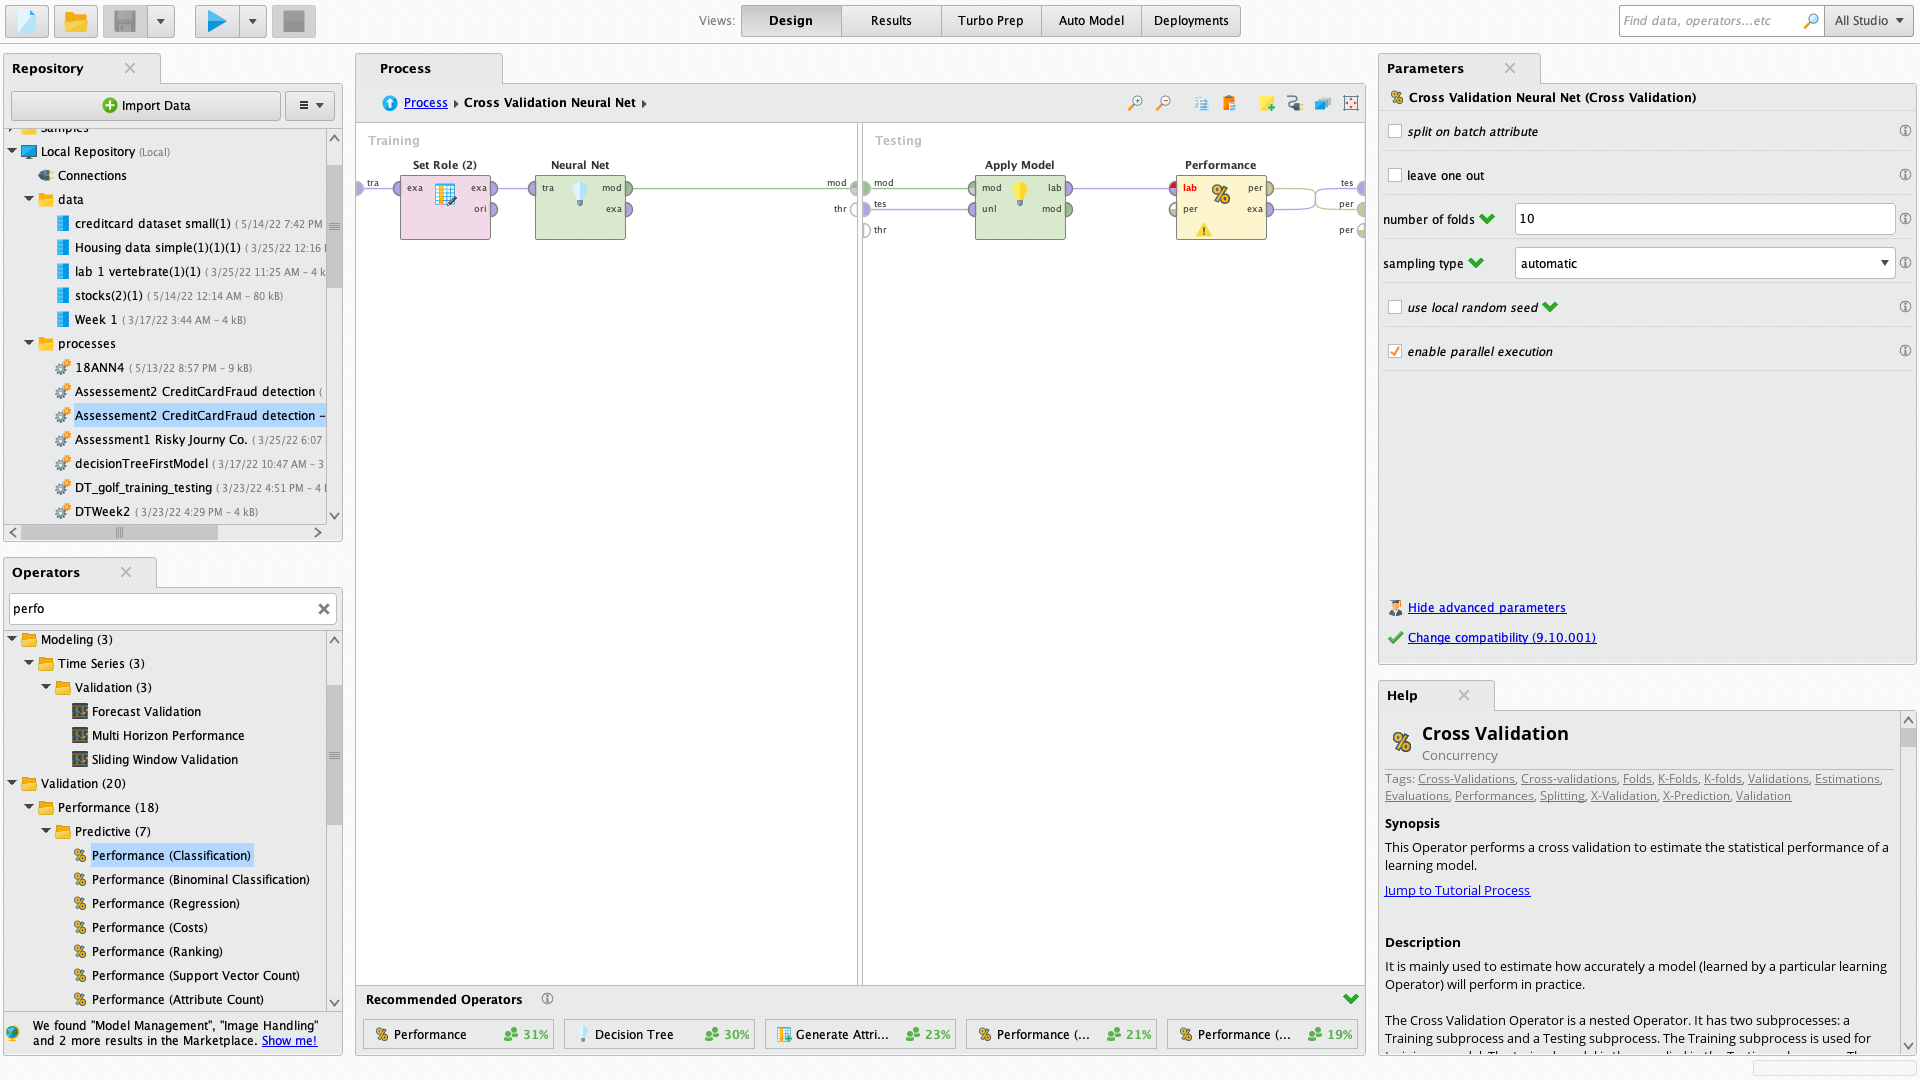The height and width of the screenshot is (1080, 1920).
Task: Add a yellow sticky note to process
Action: point(1266,103)
